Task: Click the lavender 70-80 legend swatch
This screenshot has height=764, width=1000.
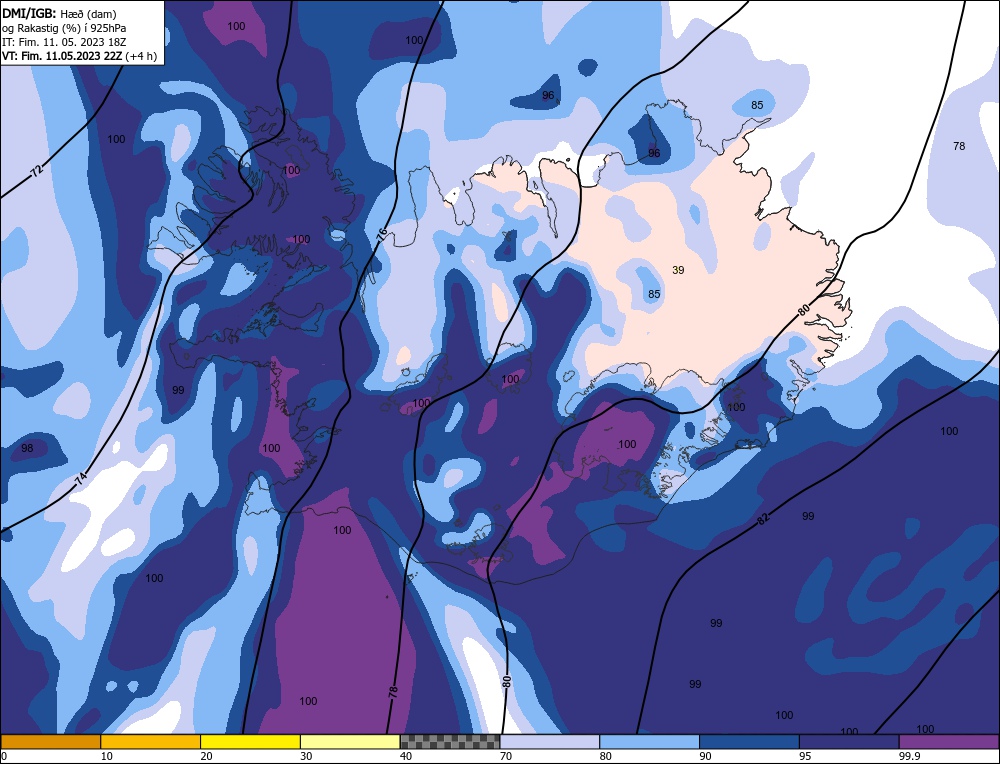Action: point(550,741)
